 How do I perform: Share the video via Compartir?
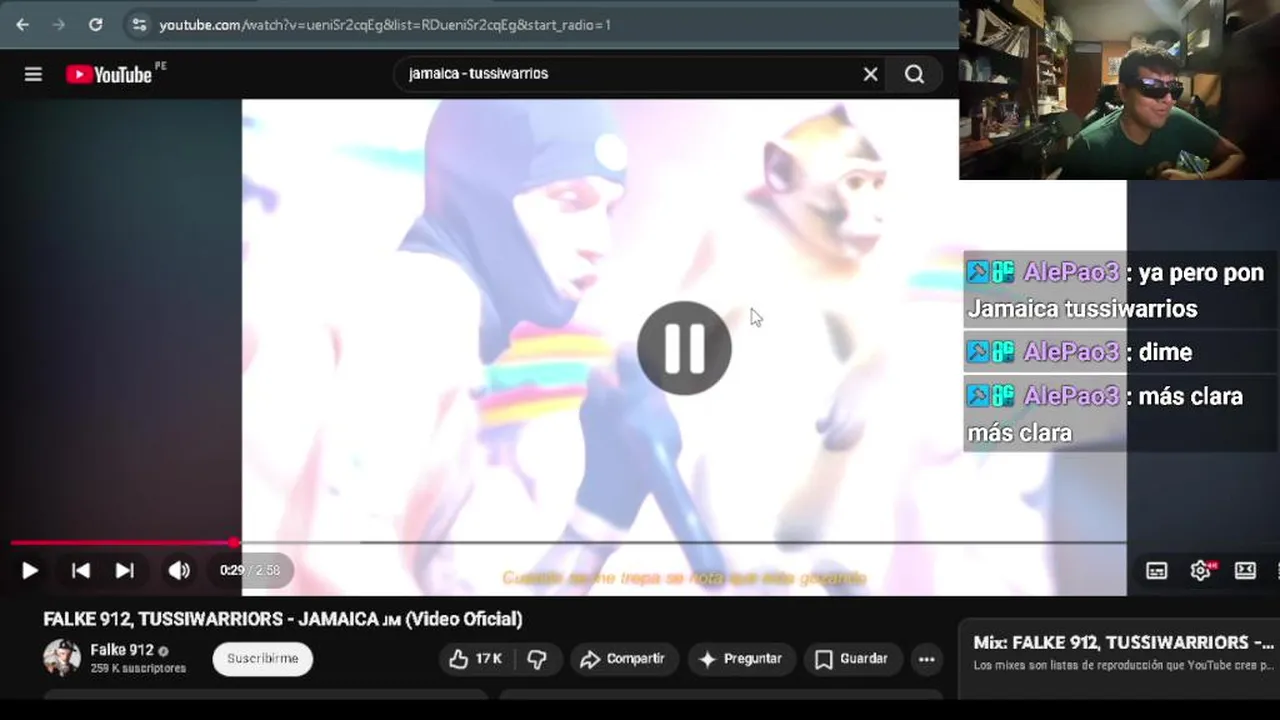623,659
